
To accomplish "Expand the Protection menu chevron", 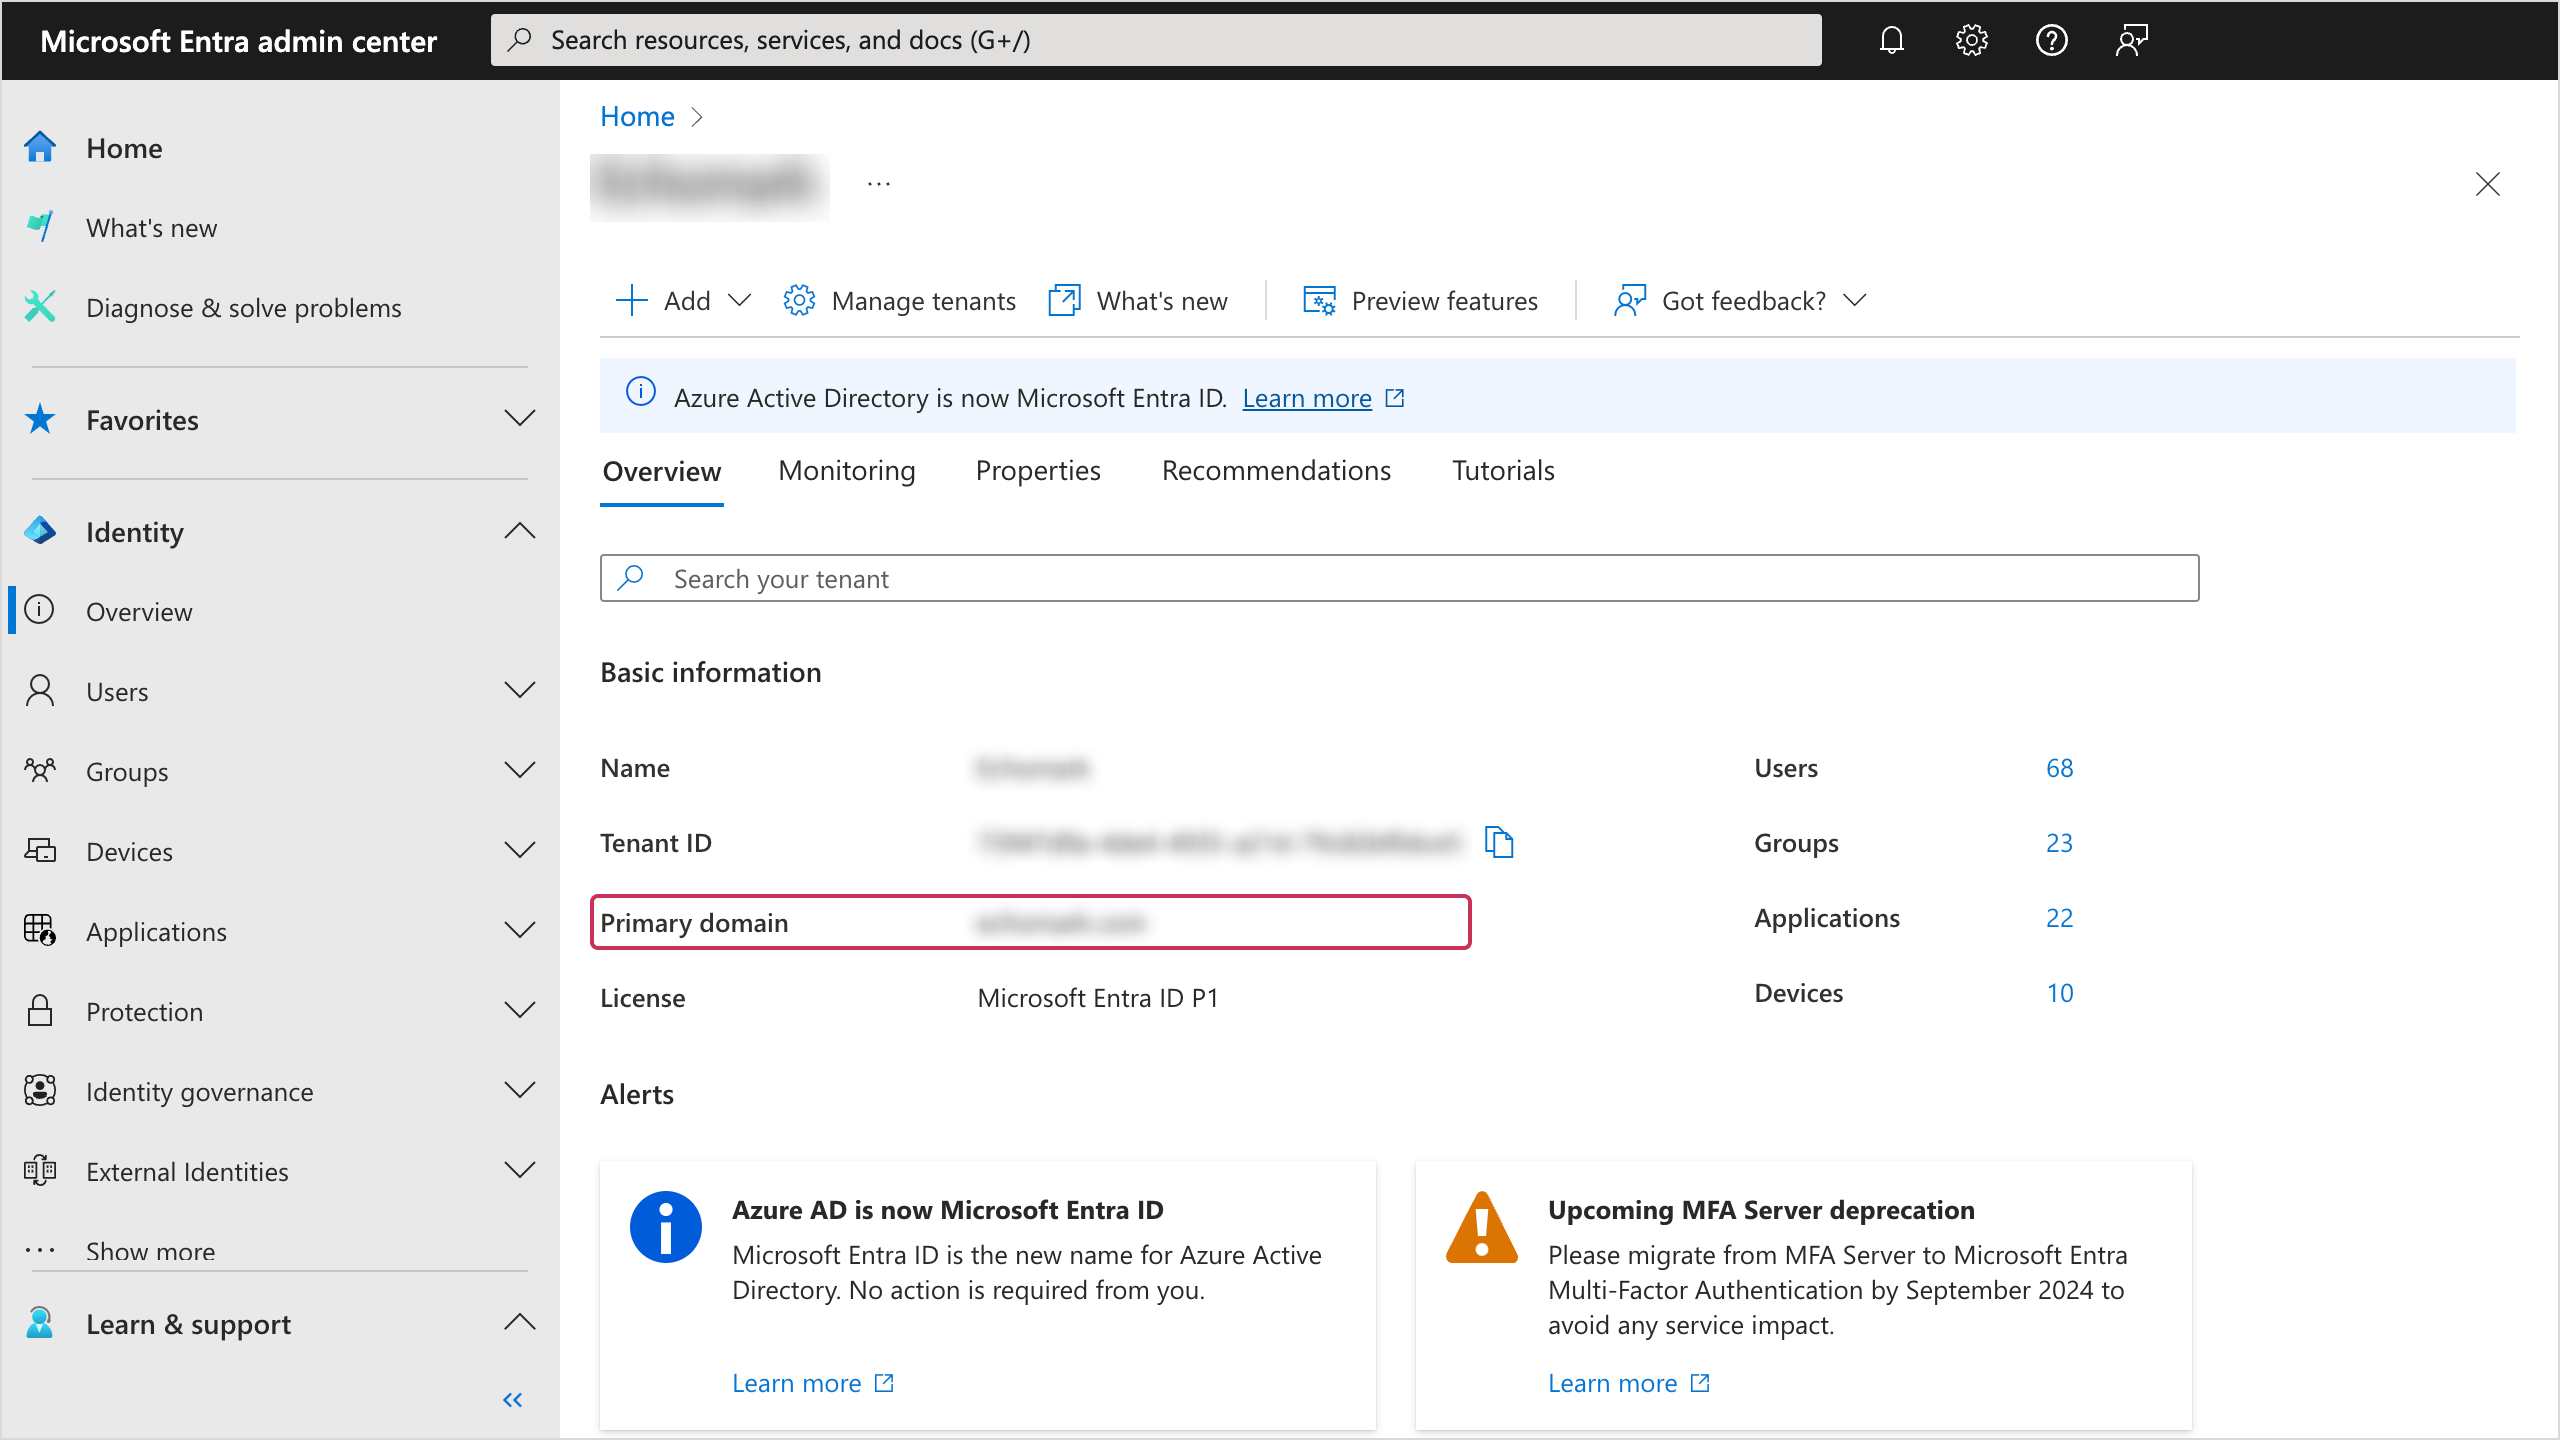I will coord(520,1010).
